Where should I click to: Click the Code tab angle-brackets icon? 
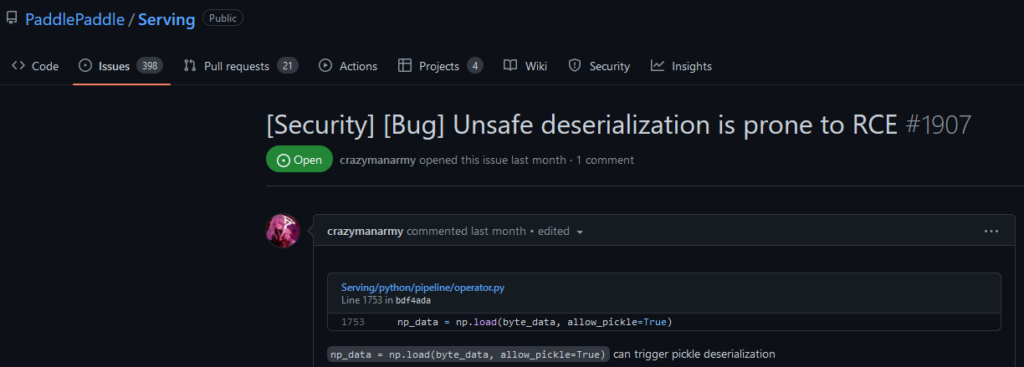(18, 65)
